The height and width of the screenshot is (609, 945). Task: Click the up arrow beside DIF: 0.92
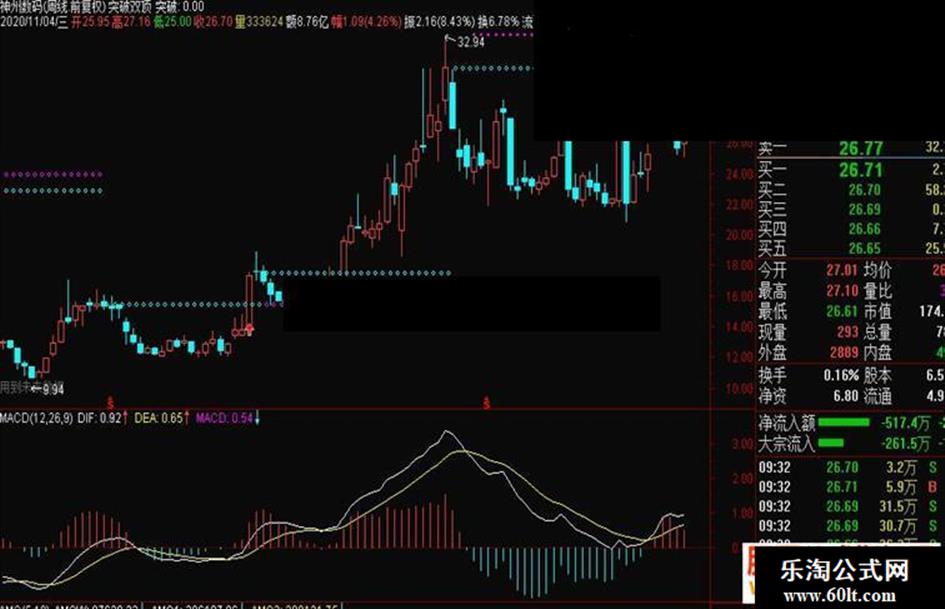point(125,418)
